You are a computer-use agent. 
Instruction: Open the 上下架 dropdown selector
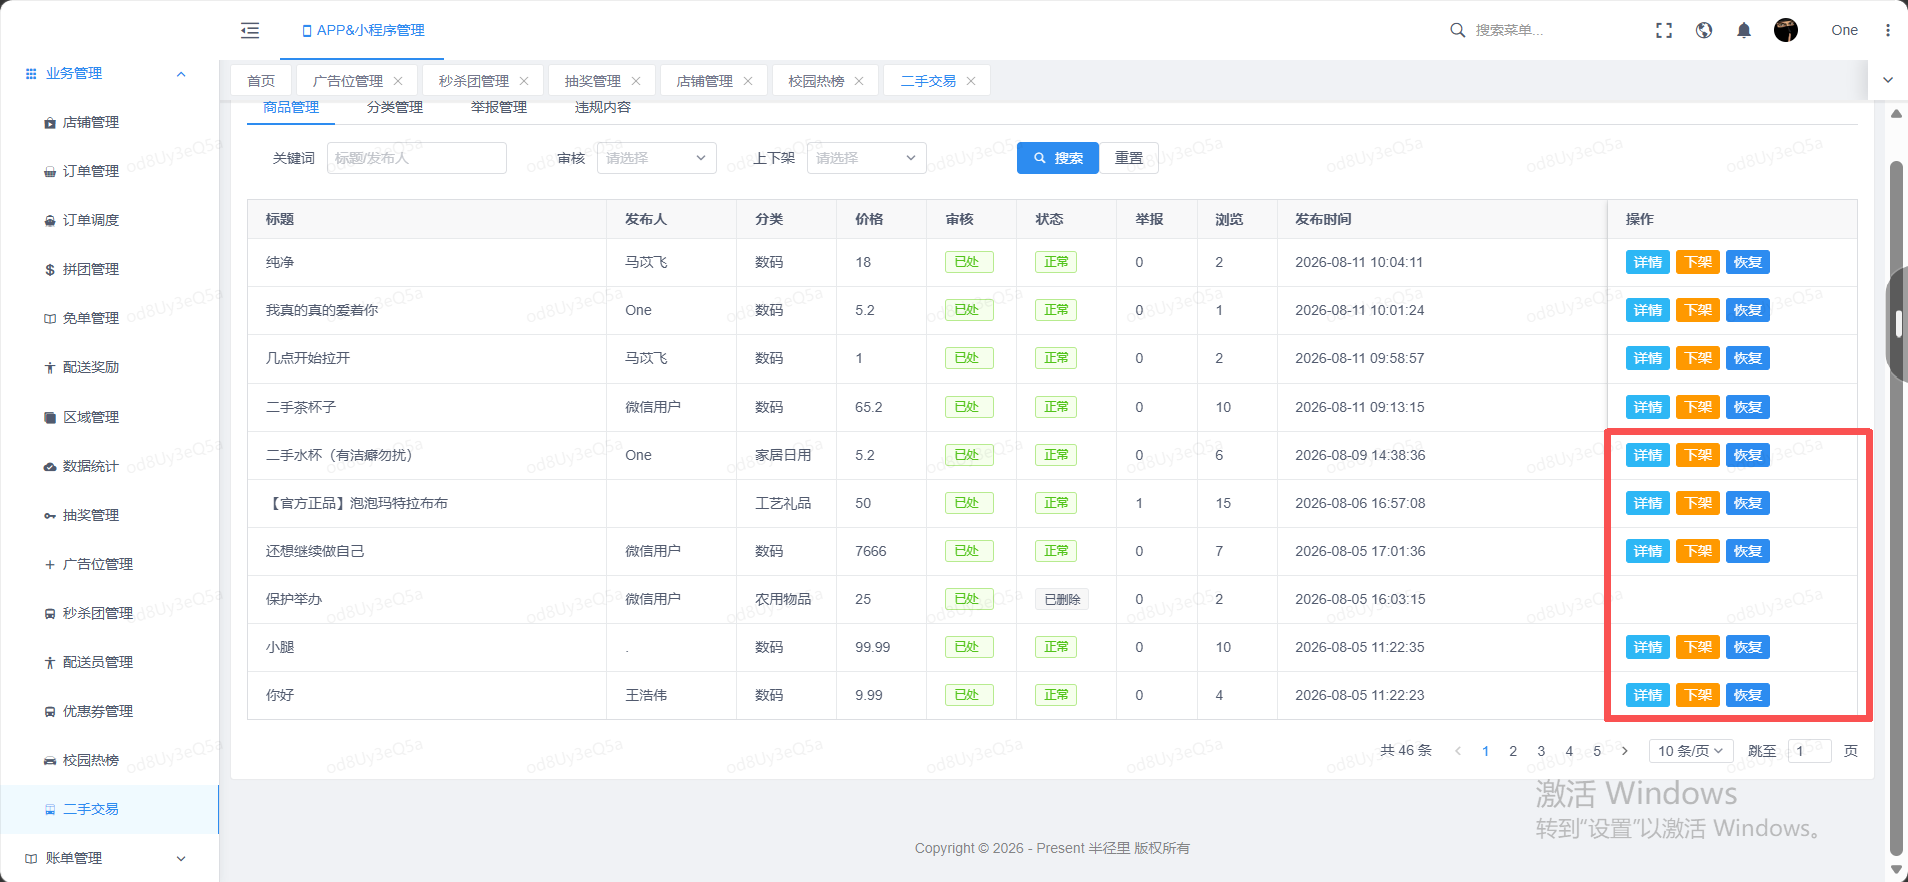(x=867, y=158)
